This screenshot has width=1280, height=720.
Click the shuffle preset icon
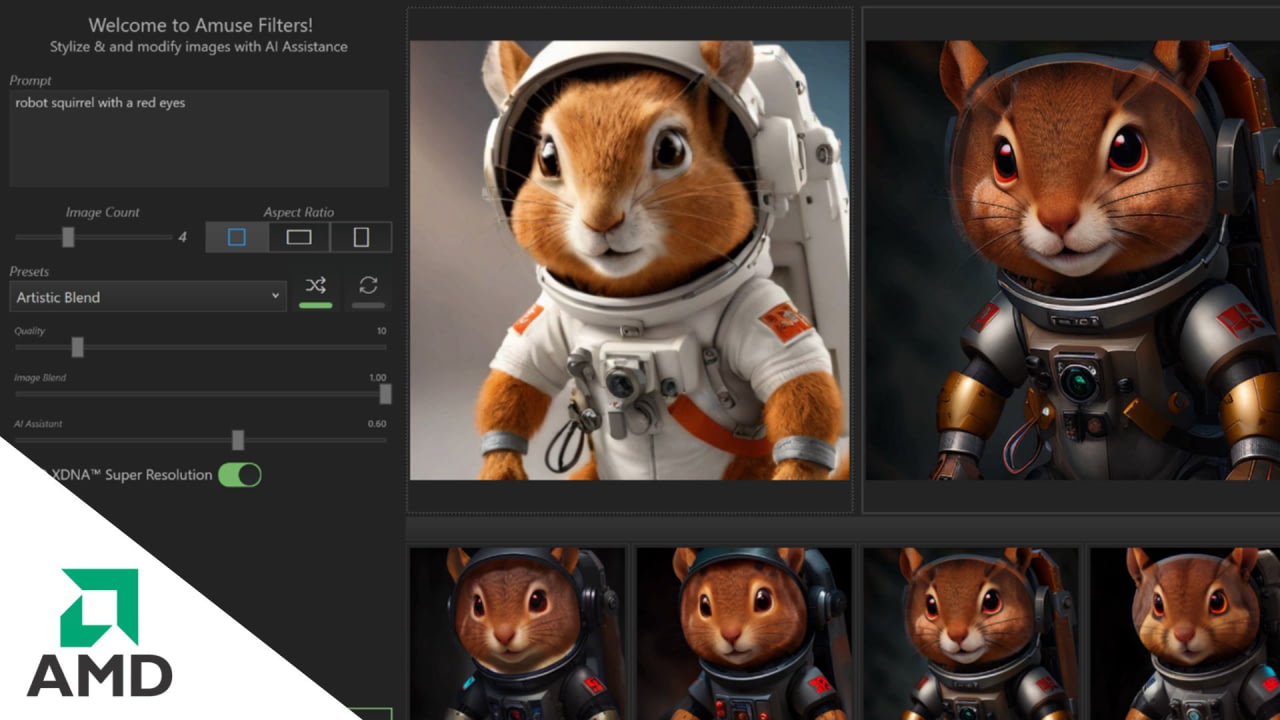316,286
